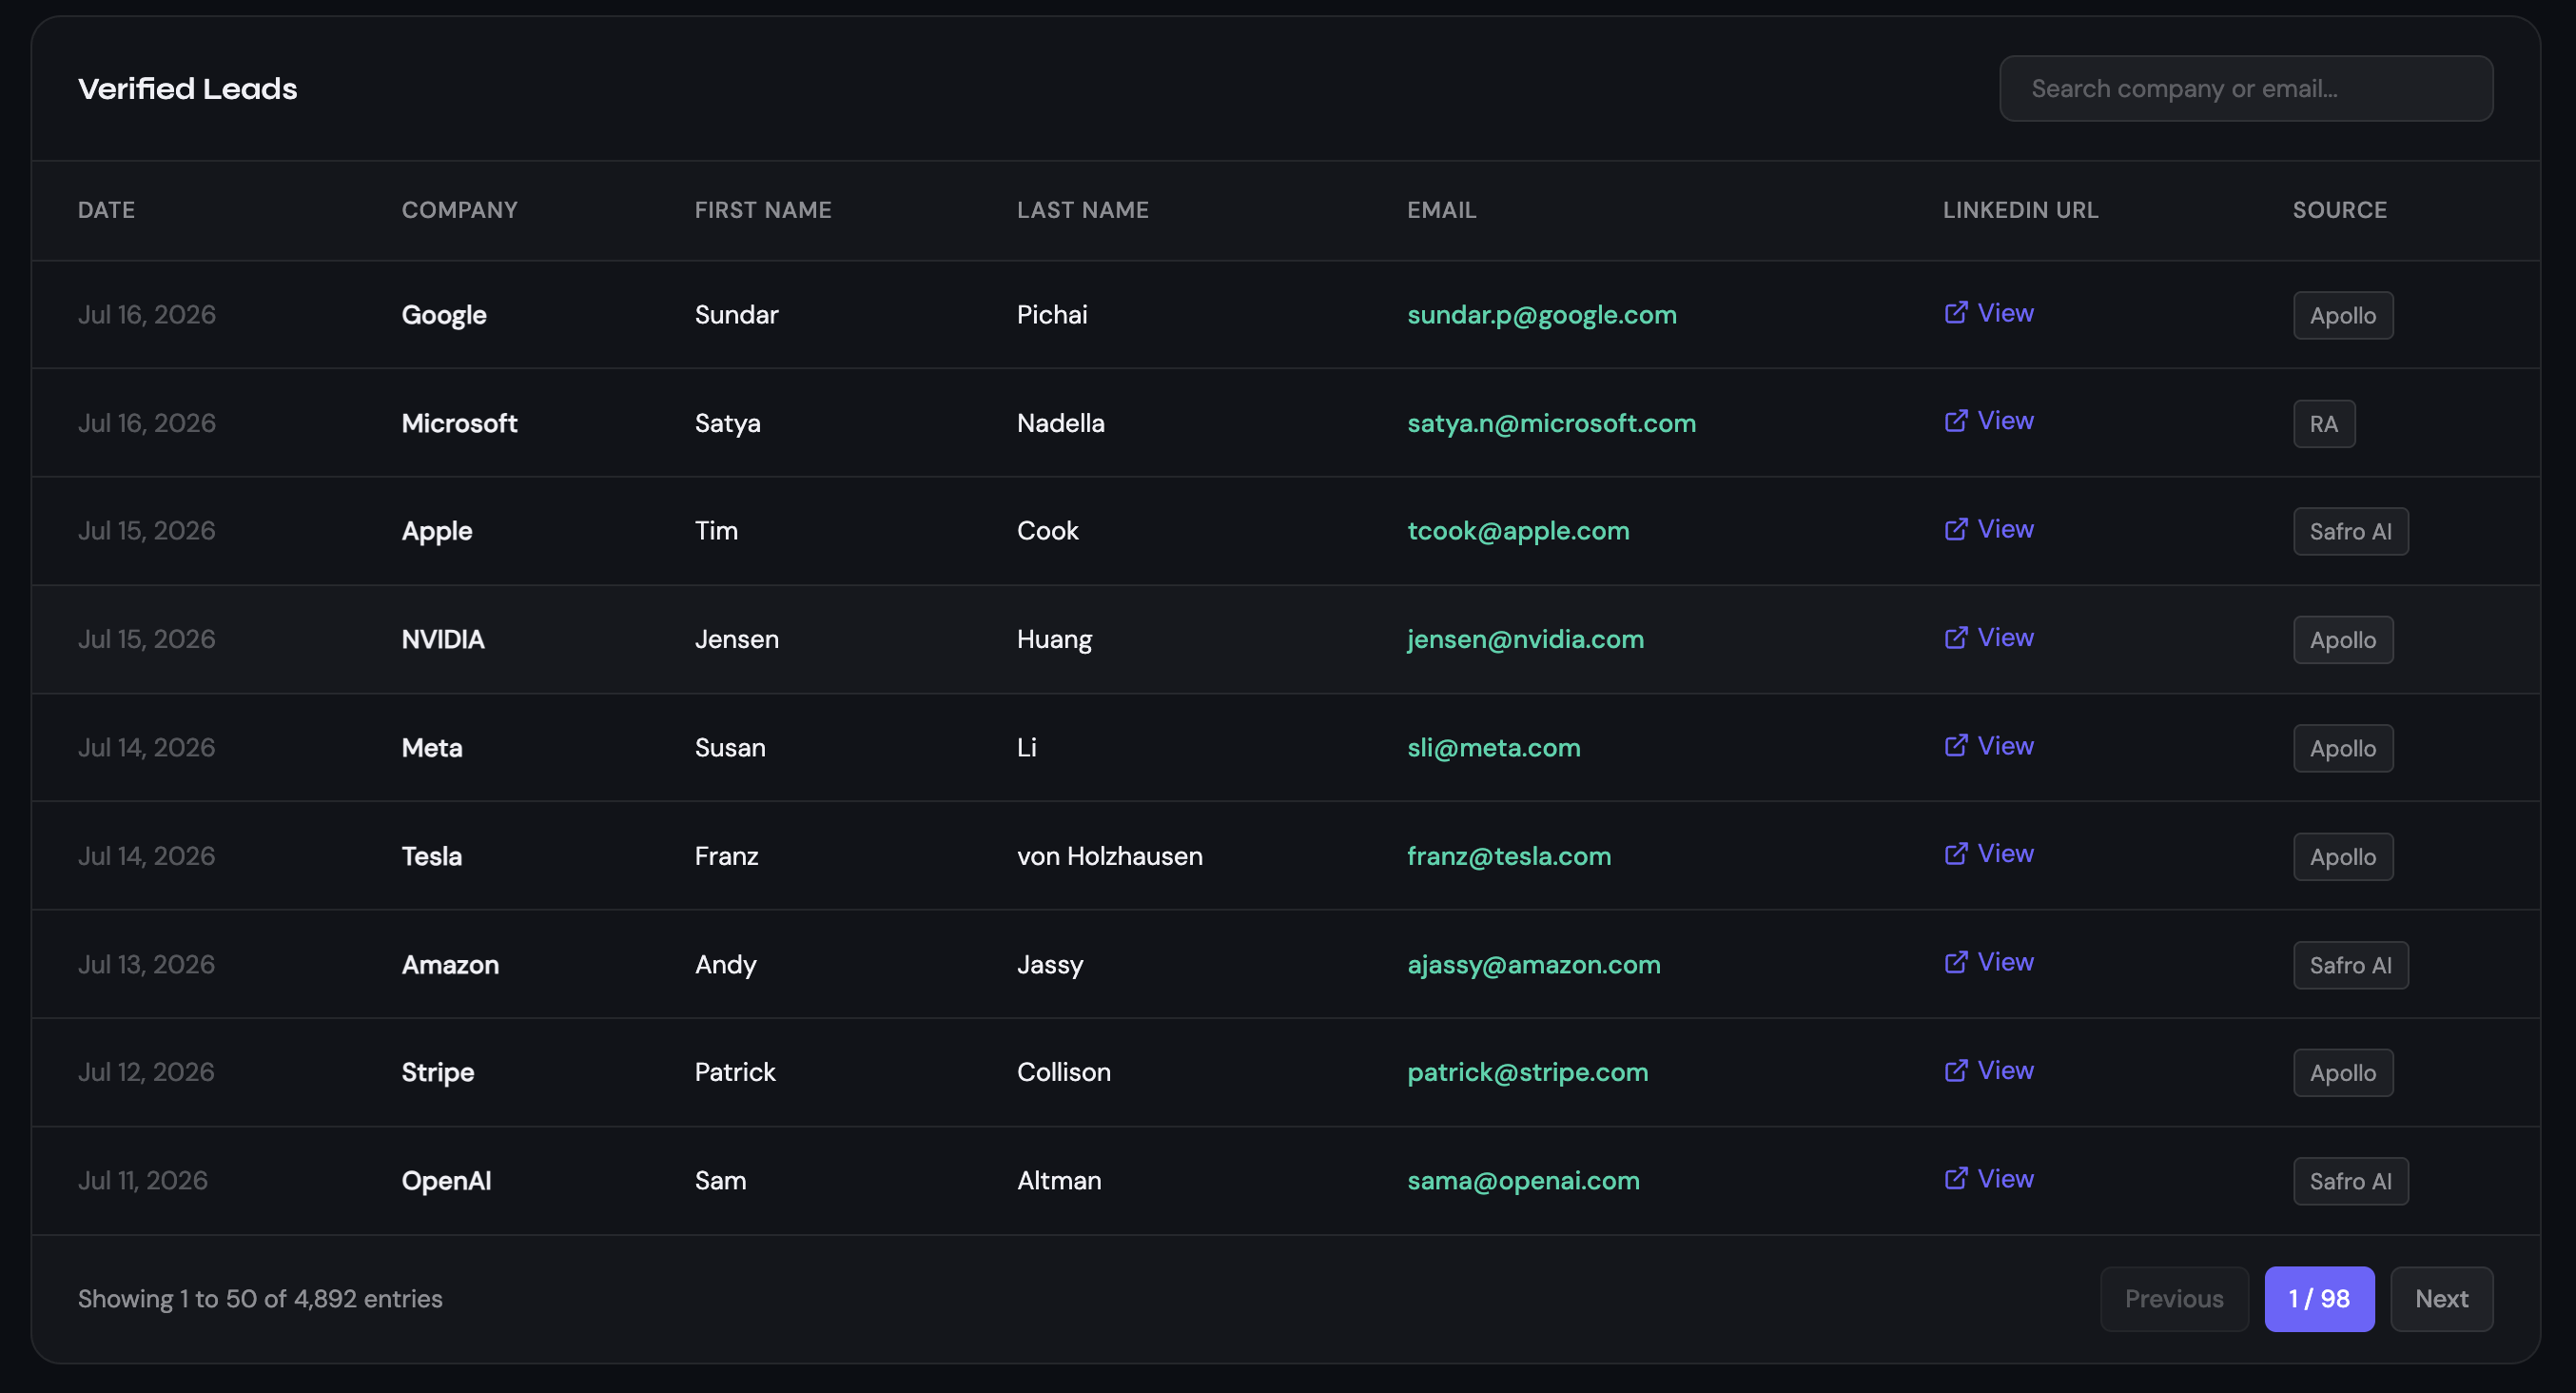Click the Safro AI badge in Amazon row
Screen dimensions: 2576x1393
(2351, 966)
